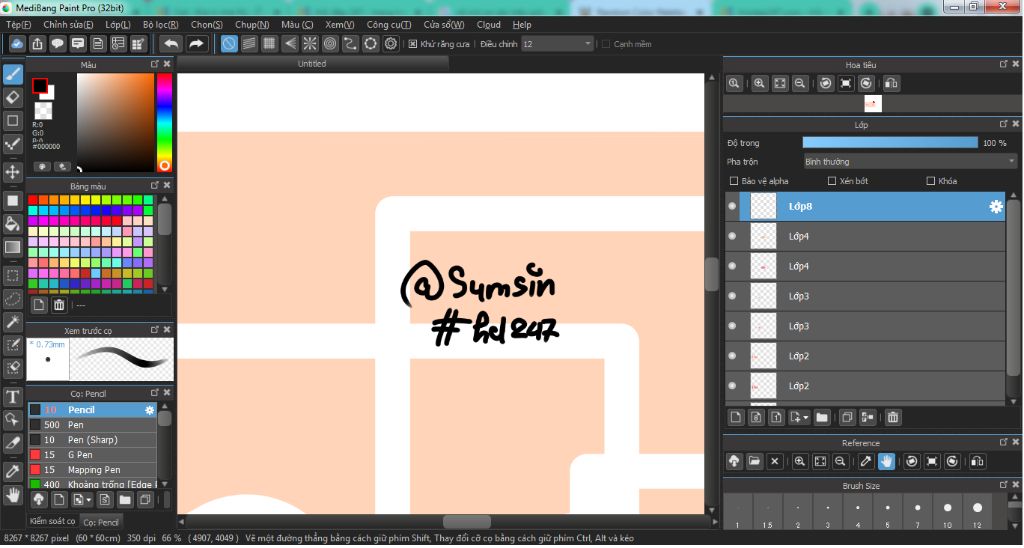This screenshot has height=548, width=1024.
Task: Enable the concentric circle snap guide
Action: (x=330, y=44)
